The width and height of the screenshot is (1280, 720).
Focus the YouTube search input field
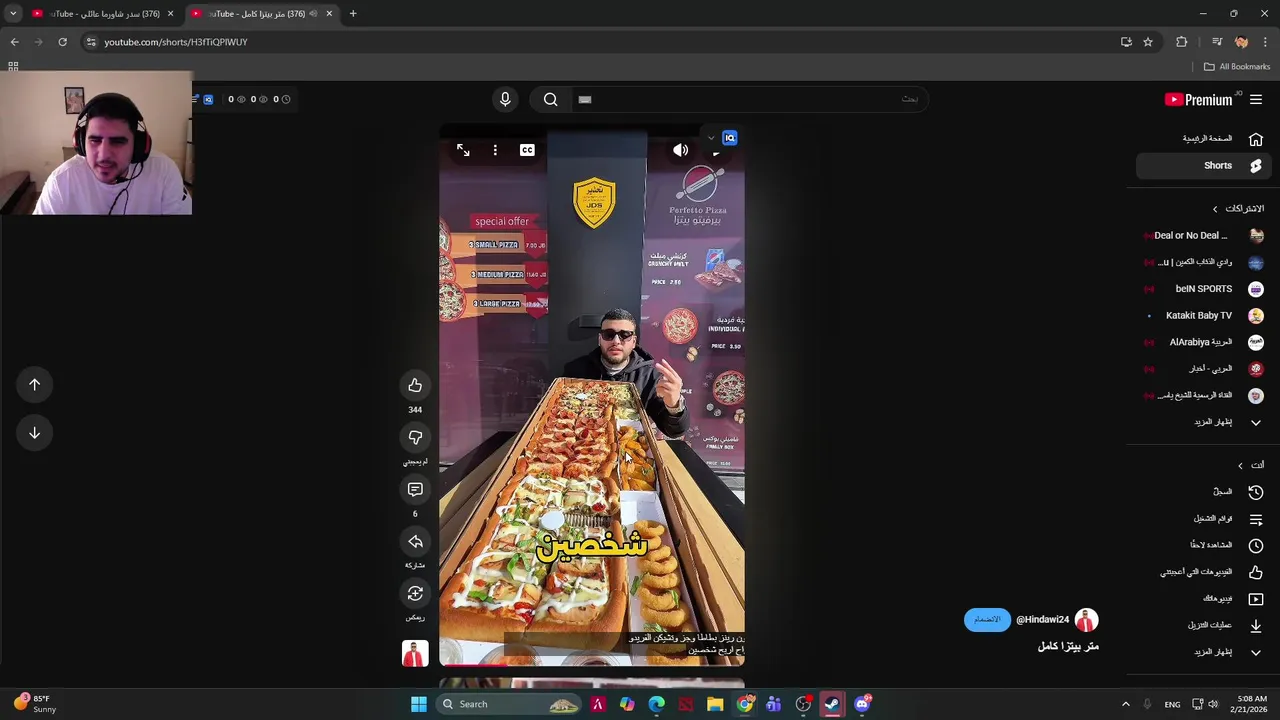pos(750,99)
